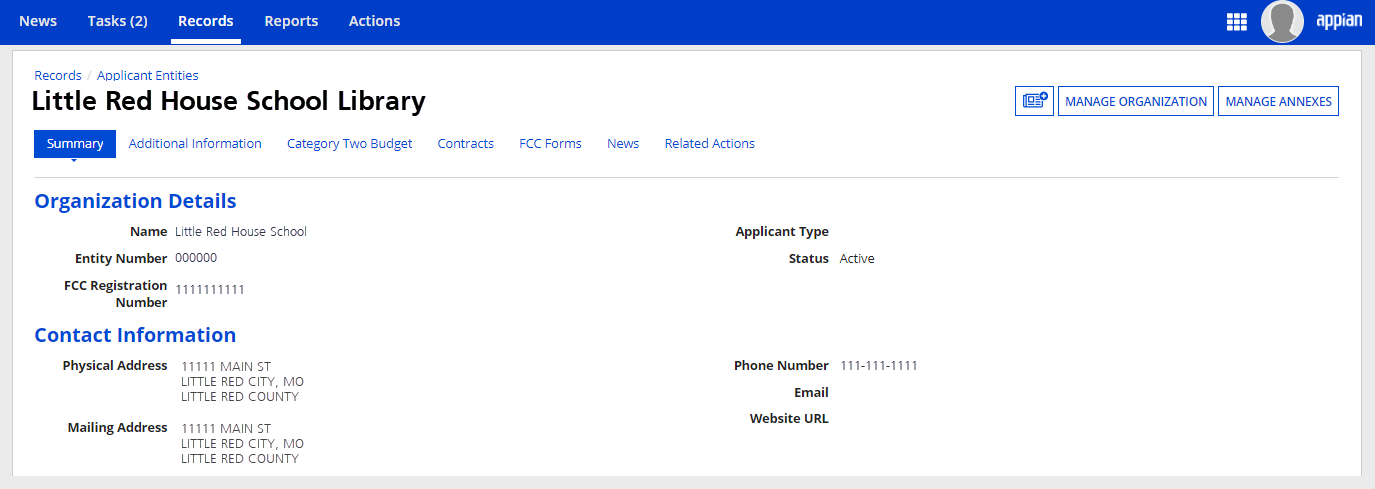
Task: Follow the Records breadcrumb link
Action: (58, 75)
